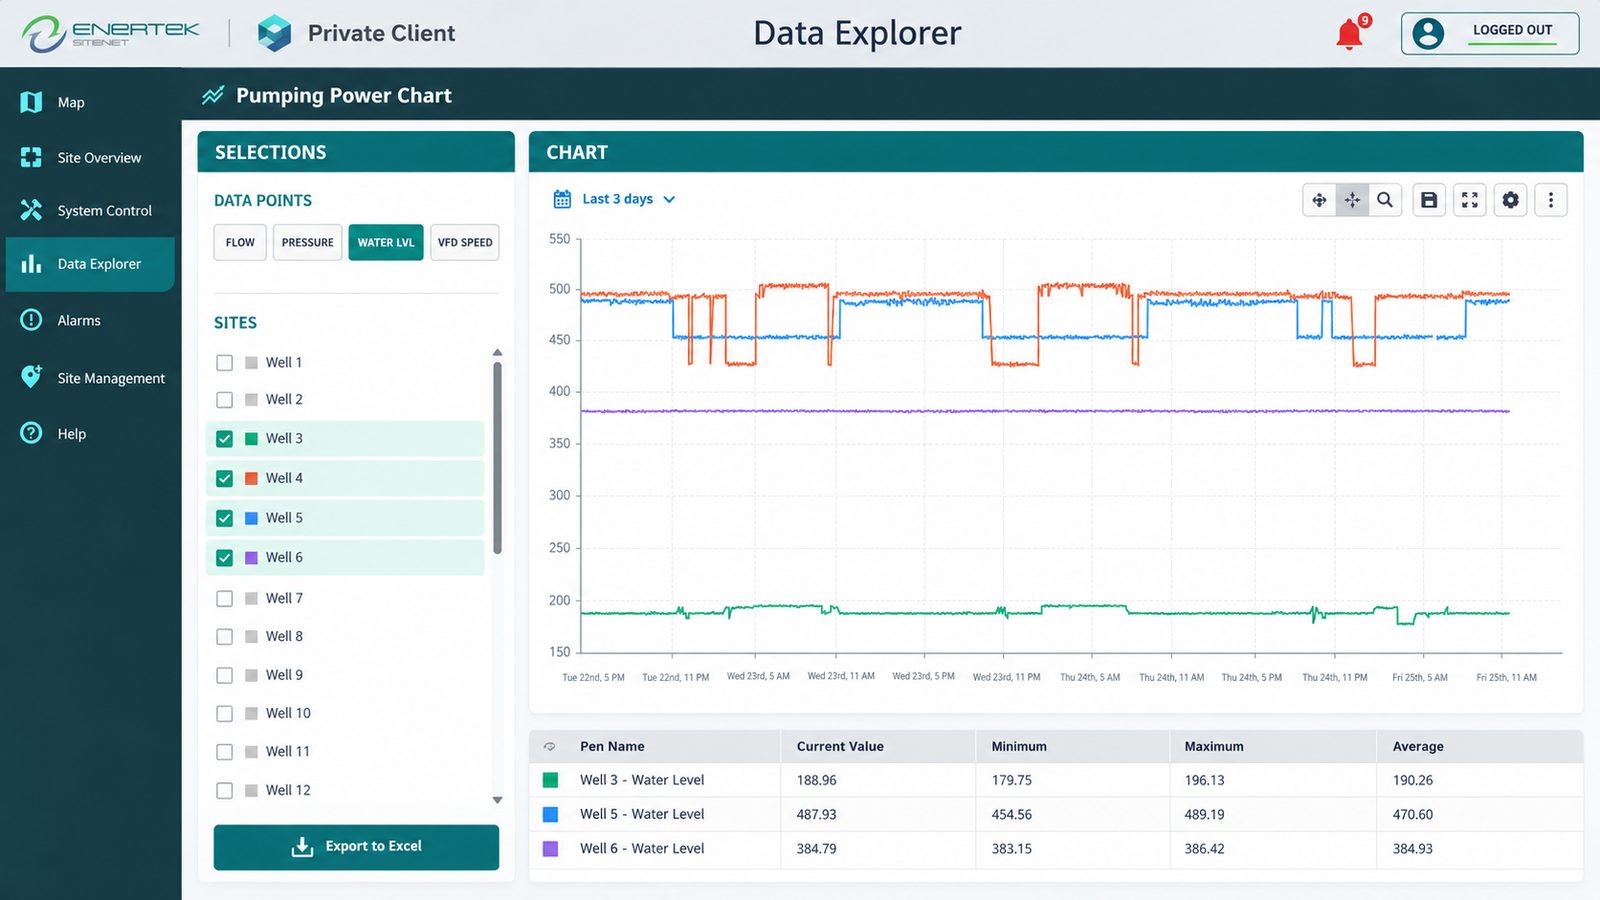
Task: Click the Pumping Power Chart trend icon
Action: (213, 95)
